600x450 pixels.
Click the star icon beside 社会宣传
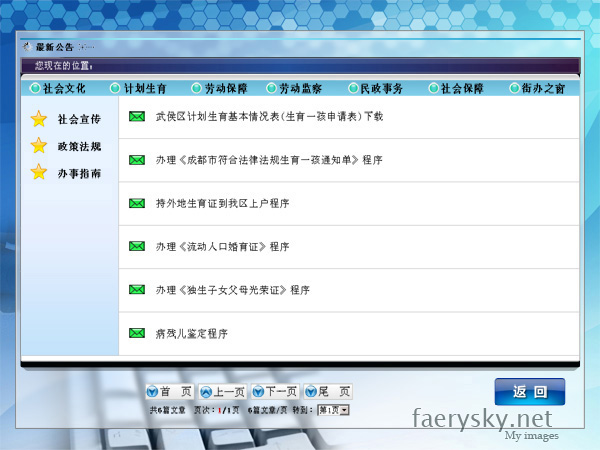39,119
